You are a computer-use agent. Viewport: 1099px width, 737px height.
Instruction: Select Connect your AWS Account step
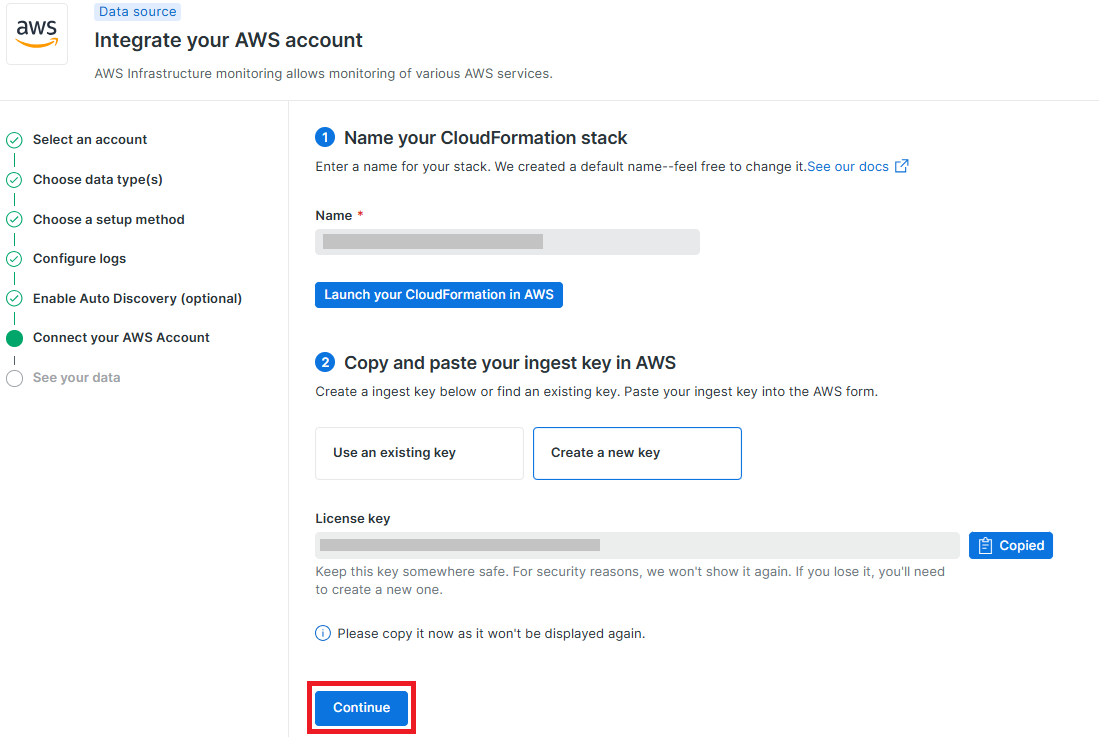[121, 338]
